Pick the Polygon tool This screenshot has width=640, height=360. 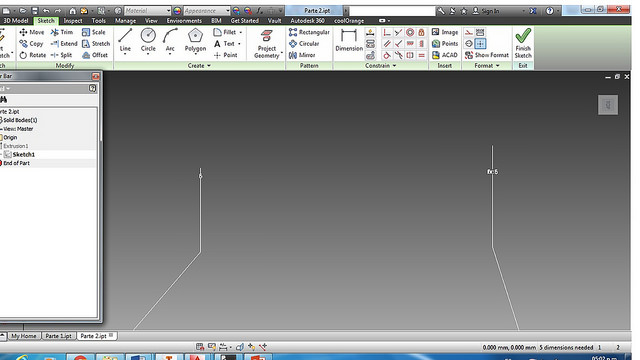196,40
